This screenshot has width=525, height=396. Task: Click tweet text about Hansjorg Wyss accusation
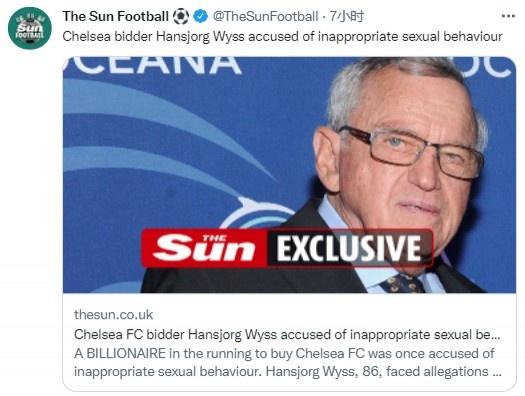pos(282,36)
